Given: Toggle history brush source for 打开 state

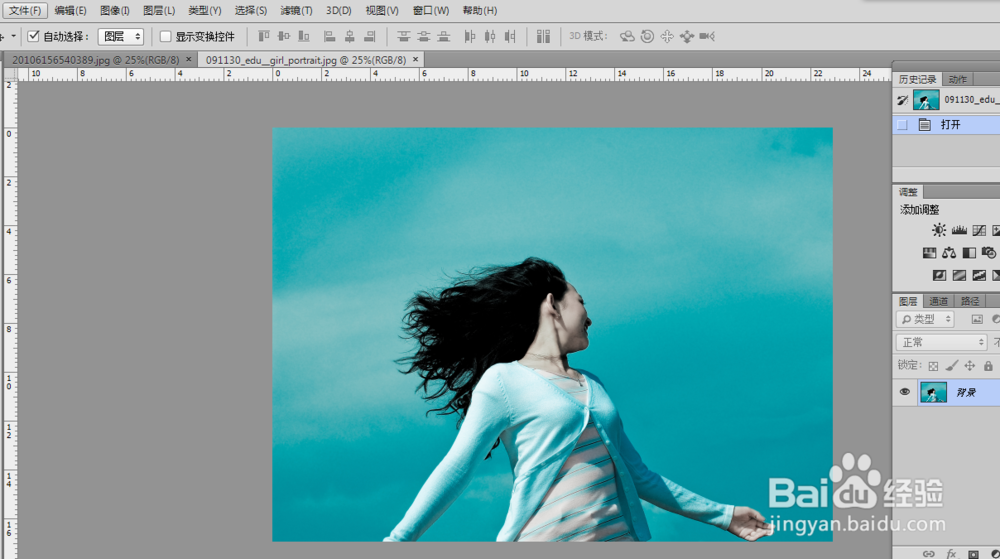Looking at the screenshot, I should click(x=902, y=125).
